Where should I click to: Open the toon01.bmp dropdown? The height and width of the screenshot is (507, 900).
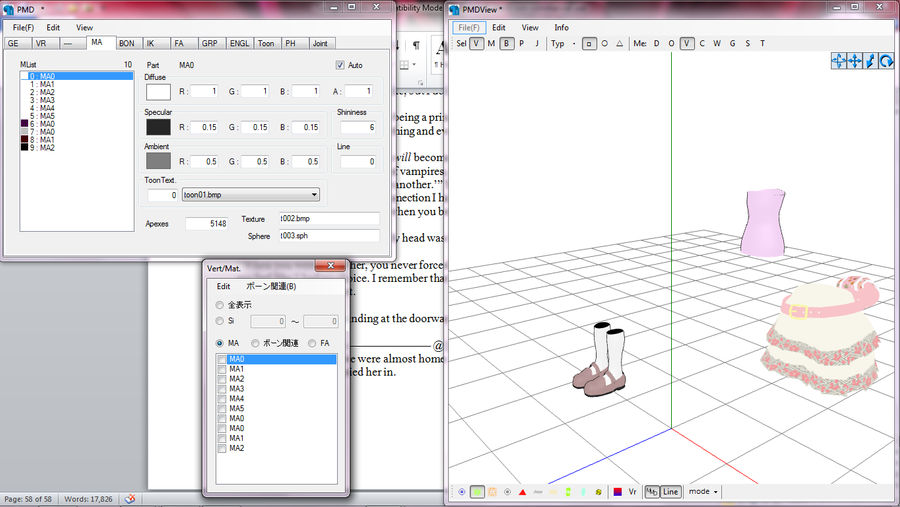[x=314, y=195]
